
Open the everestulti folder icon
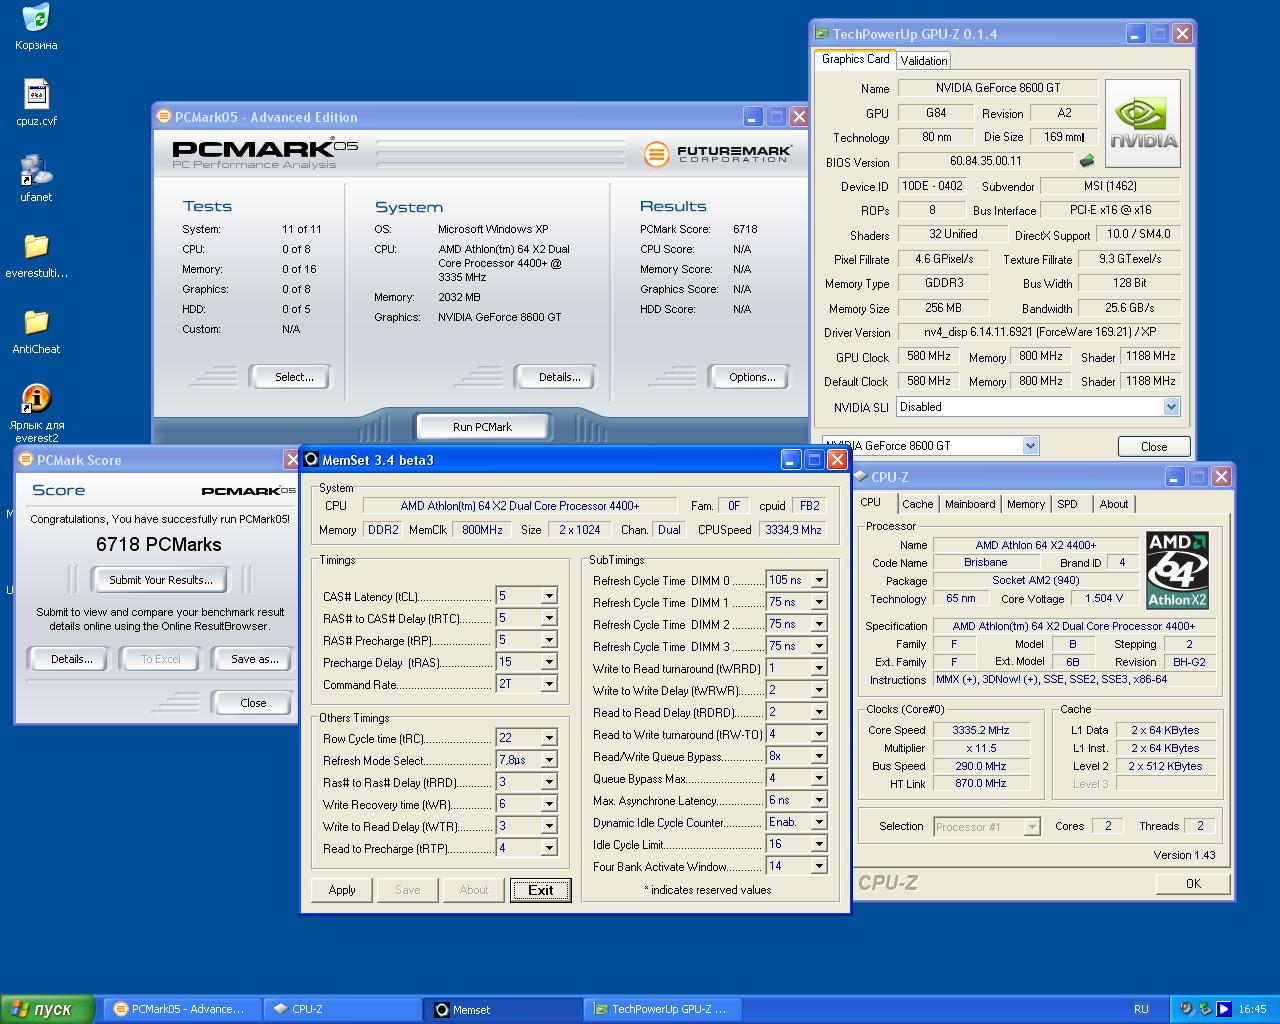[36, 246]
